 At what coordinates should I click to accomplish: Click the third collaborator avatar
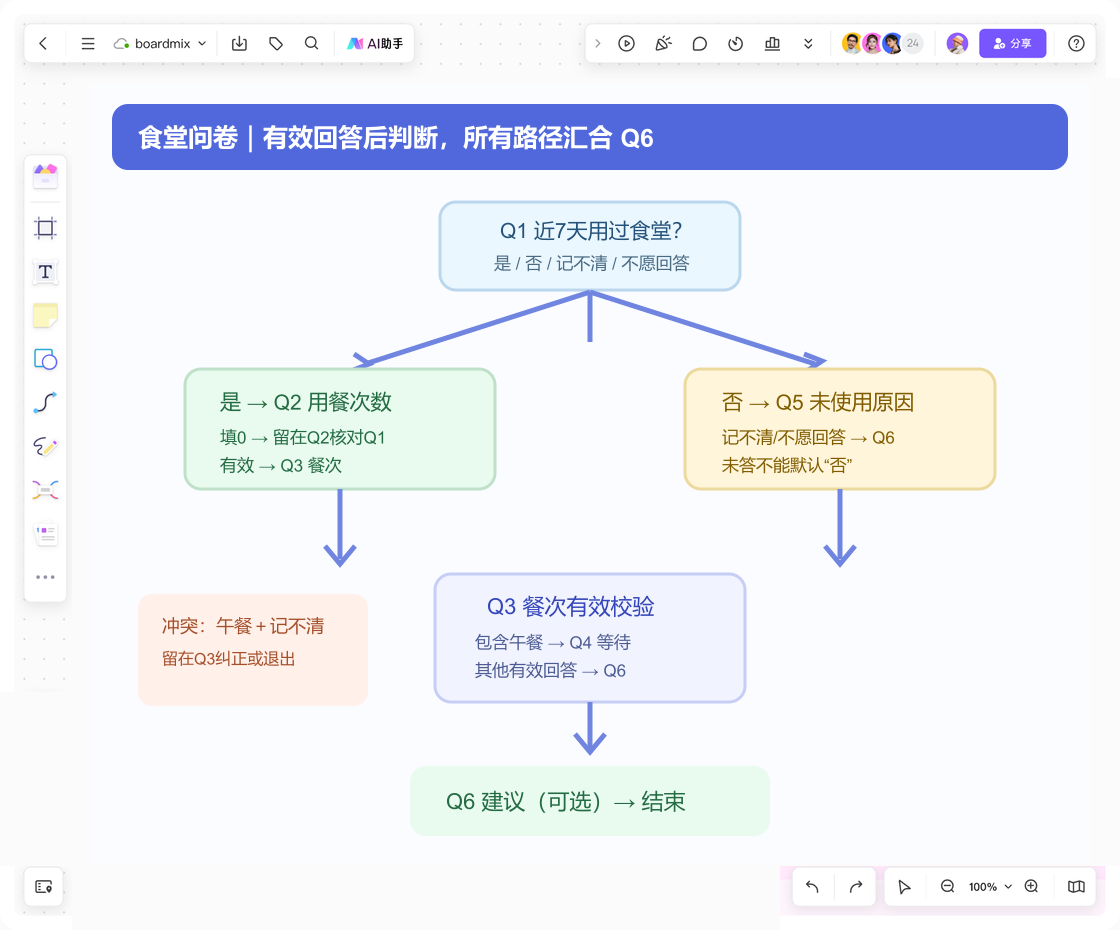click(x=892, y=44)
